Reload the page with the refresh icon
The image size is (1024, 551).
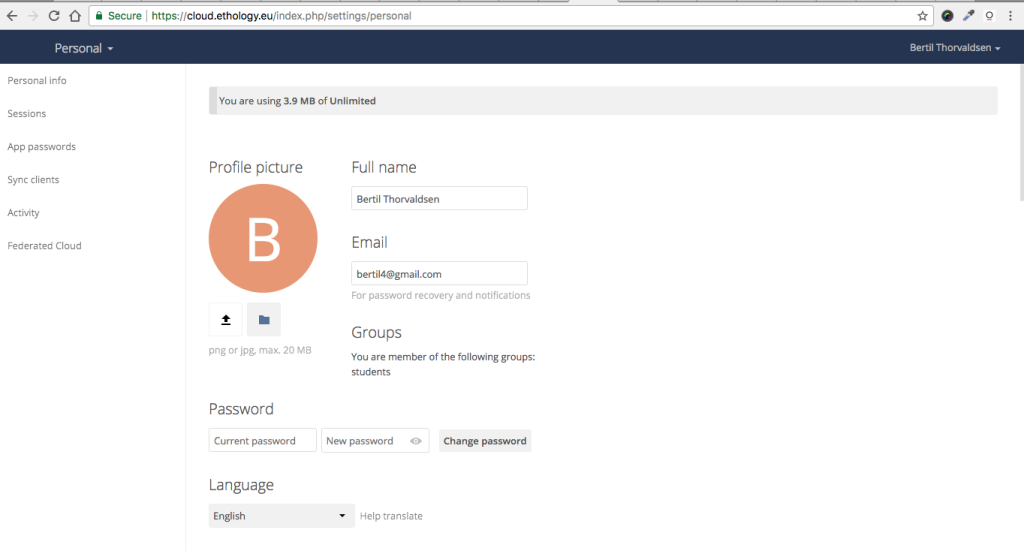click(x=54, y=16)
